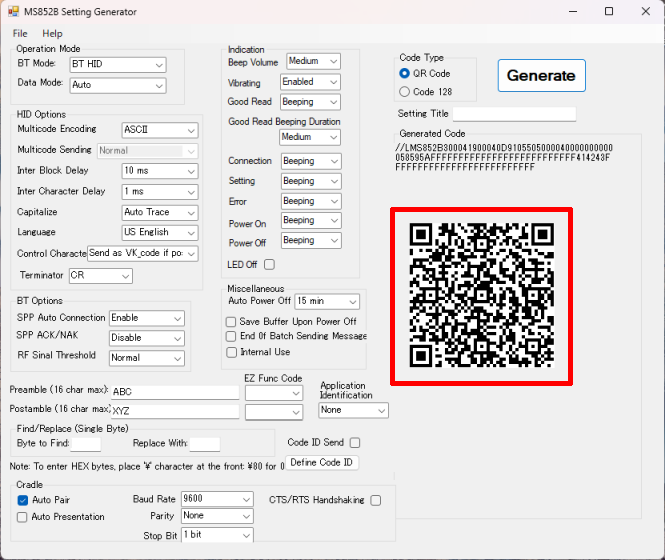Click the Preamble input field
The image size is (665, 560).
pyautogui.click(x=174, y=391)
